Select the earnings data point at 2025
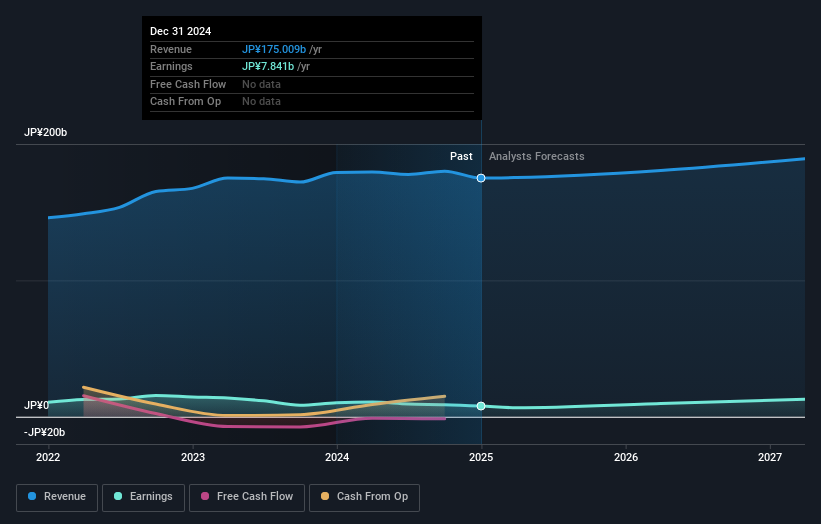The height and width of the screenshot is (524, 821). tap(481, 406)
